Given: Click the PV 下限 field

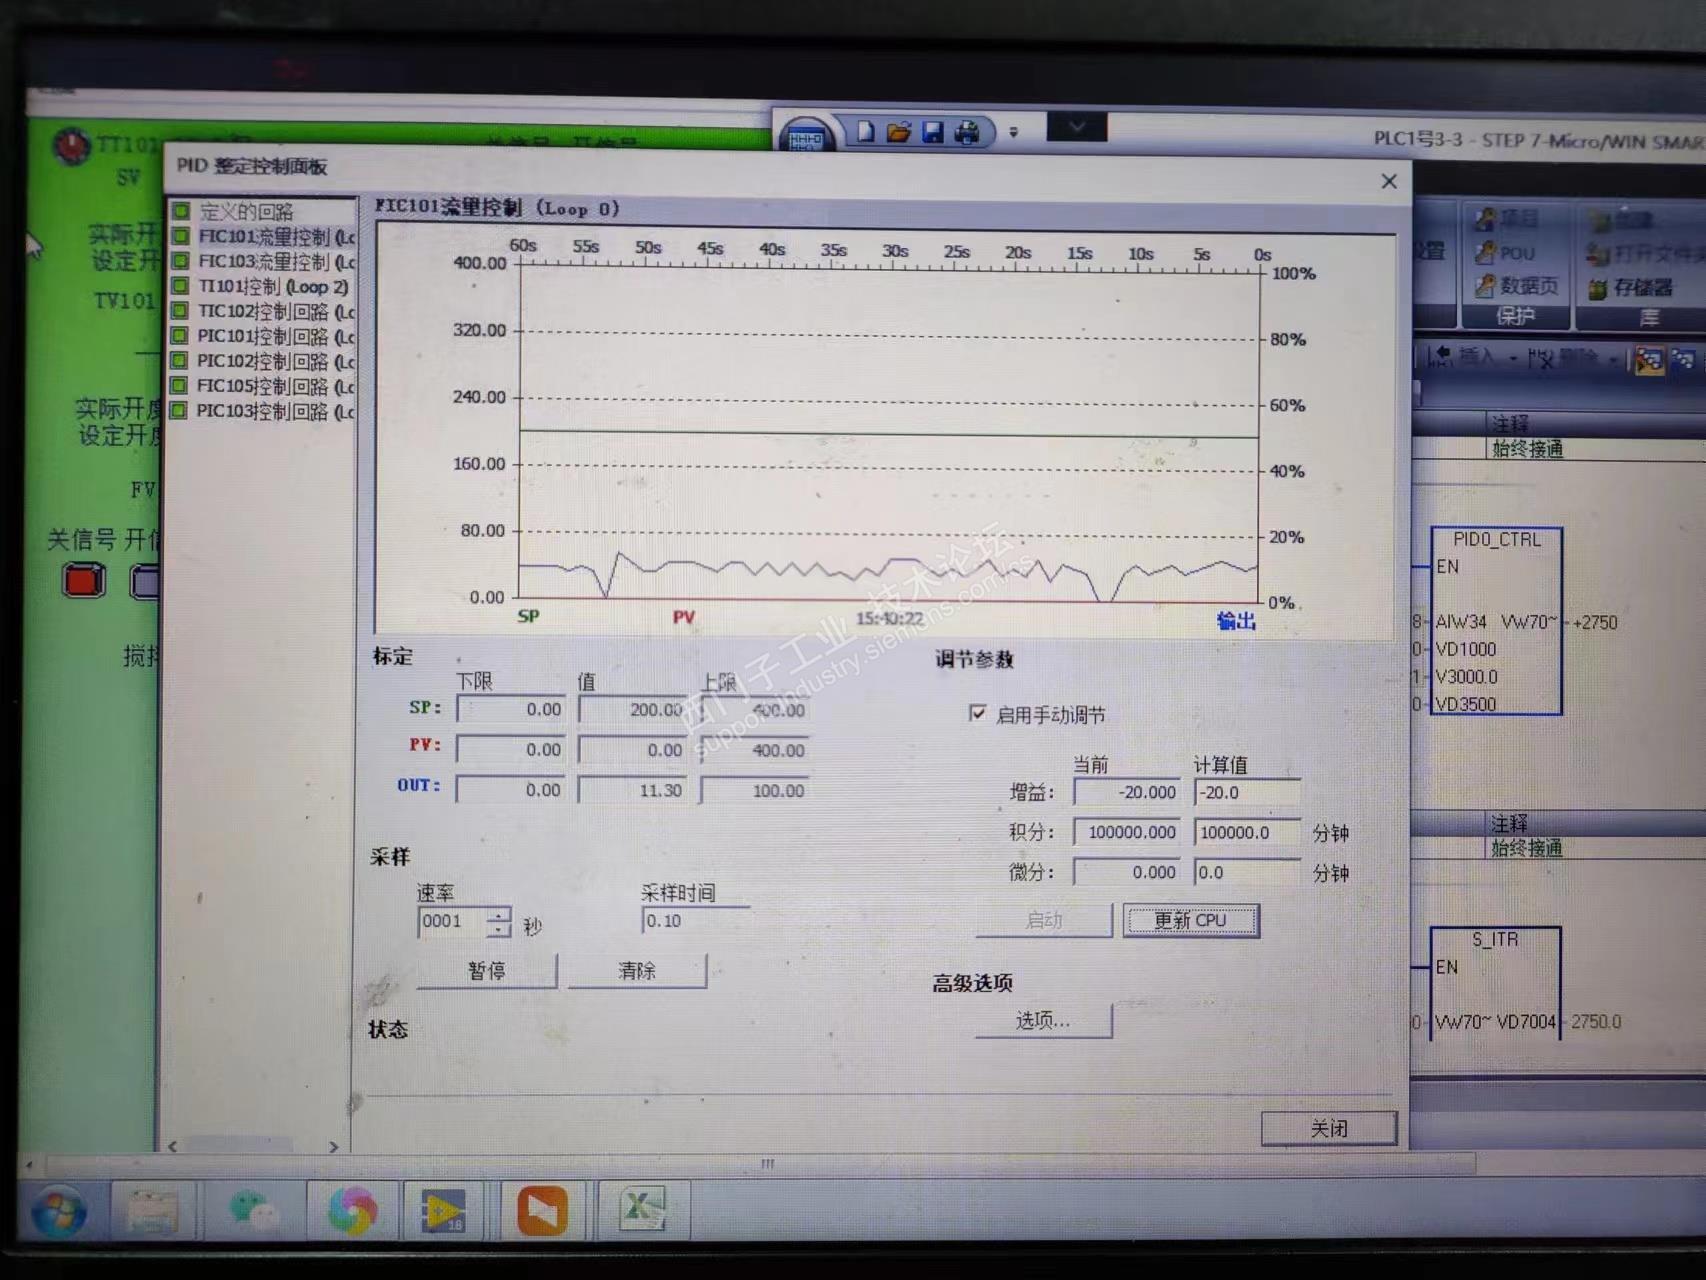Looking at the screenshot, I should click(510, 749).
